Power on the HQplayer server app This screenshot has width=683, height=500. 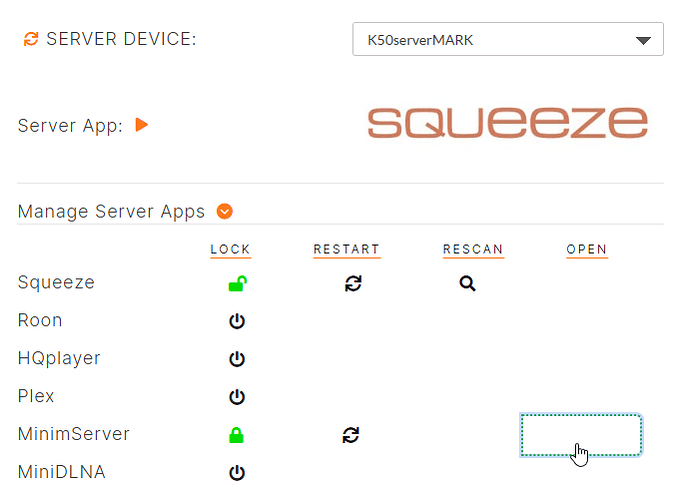pos(237,359)
